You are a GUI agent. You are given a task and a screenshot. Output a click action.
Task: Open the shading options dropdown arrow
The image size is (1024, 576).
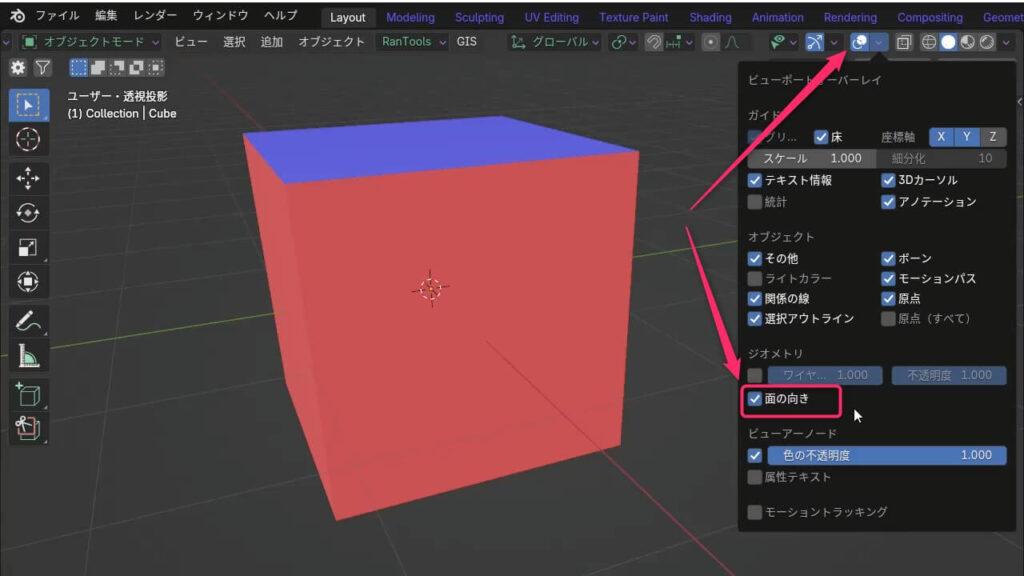[x=1006, y=42]
